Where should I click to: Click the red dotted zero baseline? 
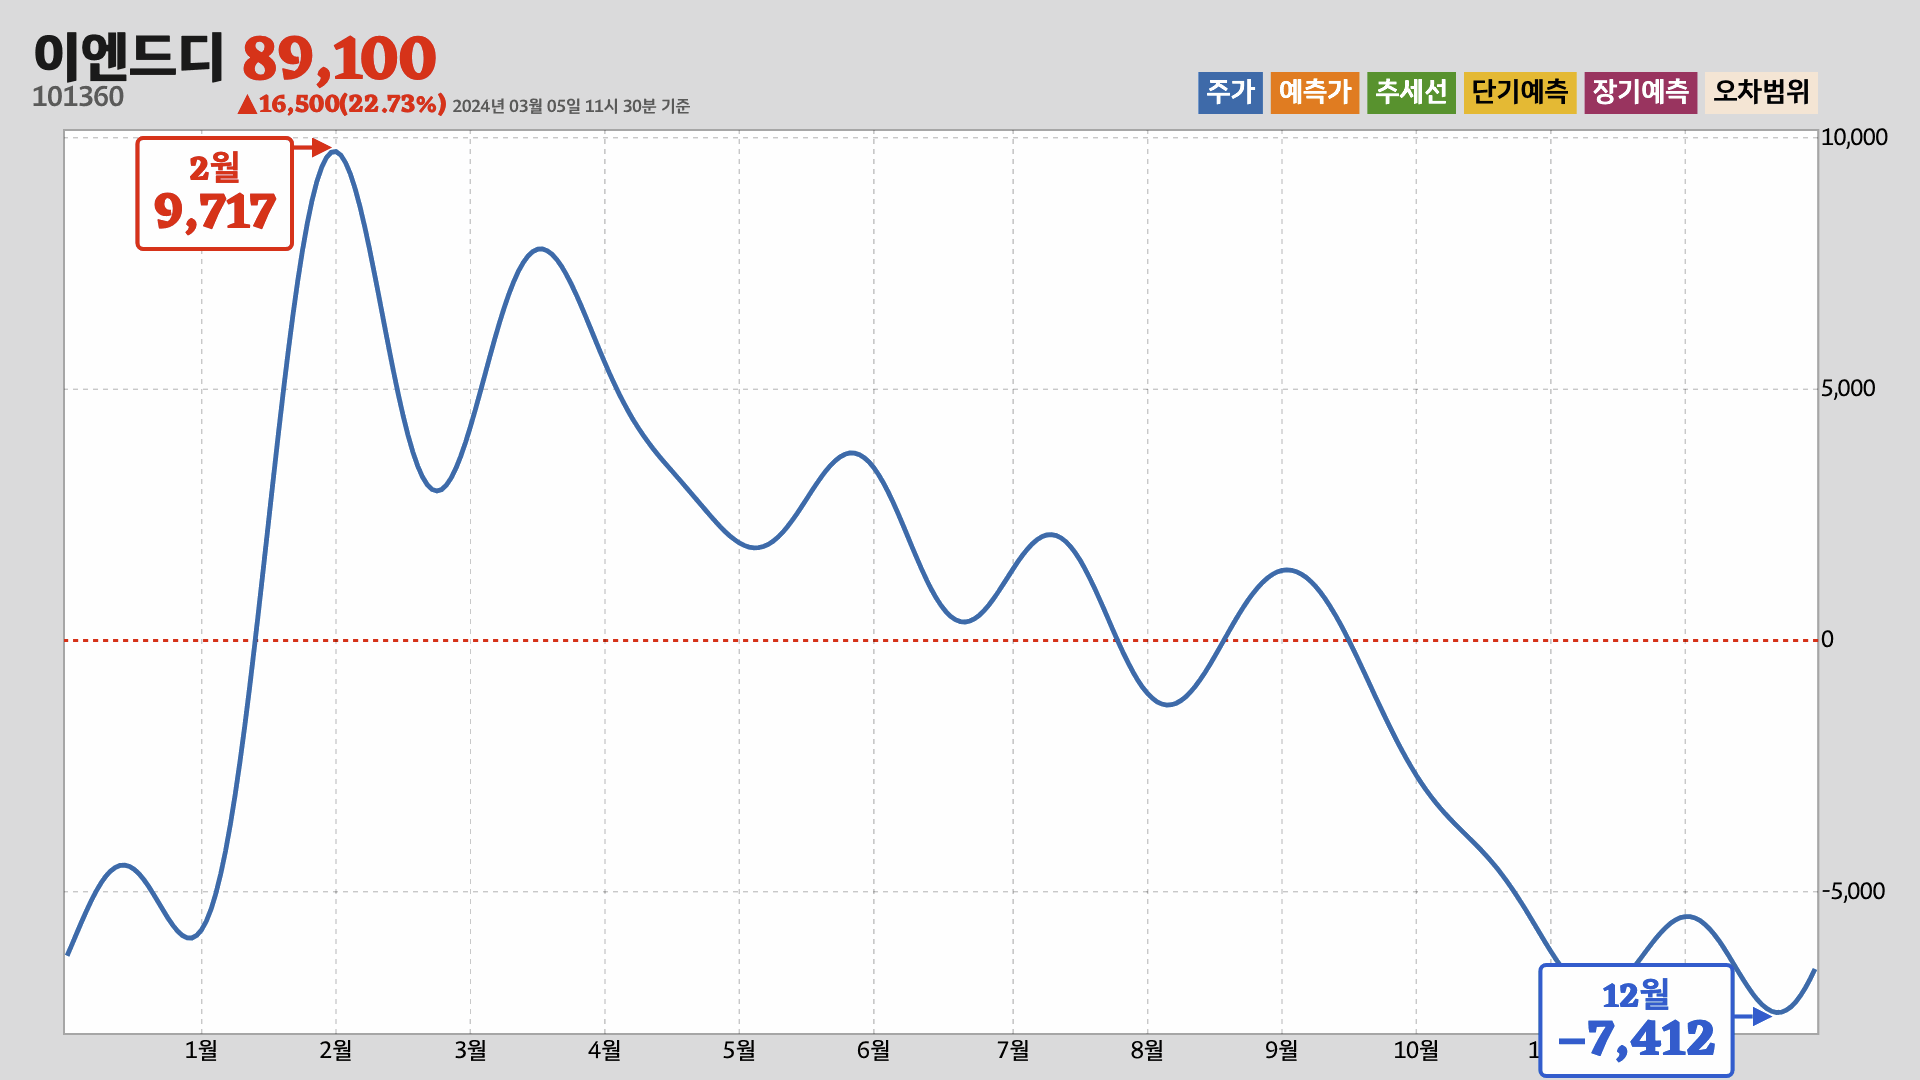[x=941, y=640]
